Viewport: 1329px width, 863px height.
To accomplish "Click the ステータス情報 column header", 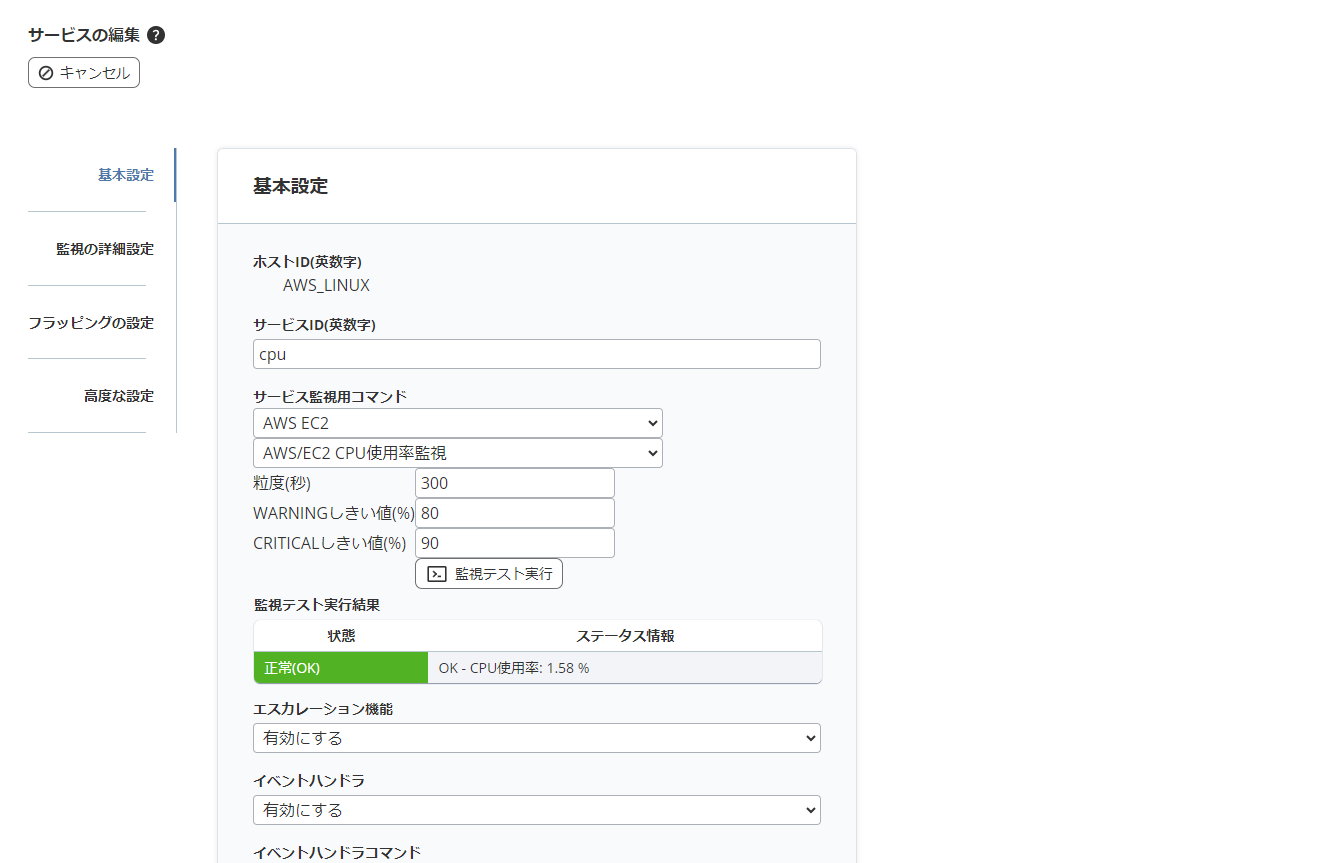I will tap(625, 636).
